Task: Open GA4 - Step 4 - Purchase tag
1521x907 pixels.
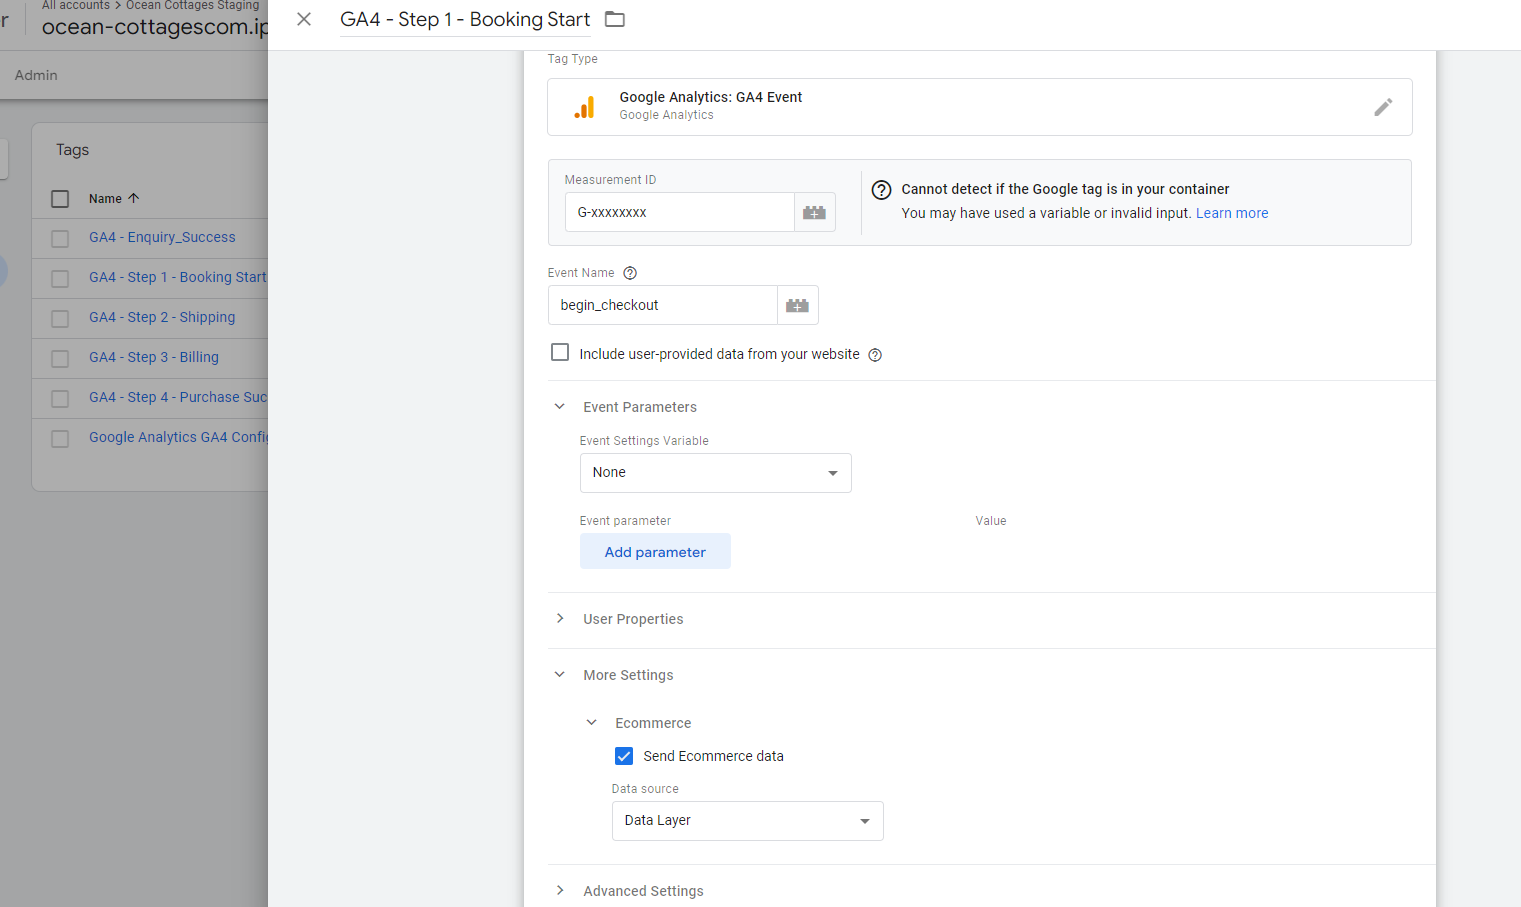Action: click(178, 397)
